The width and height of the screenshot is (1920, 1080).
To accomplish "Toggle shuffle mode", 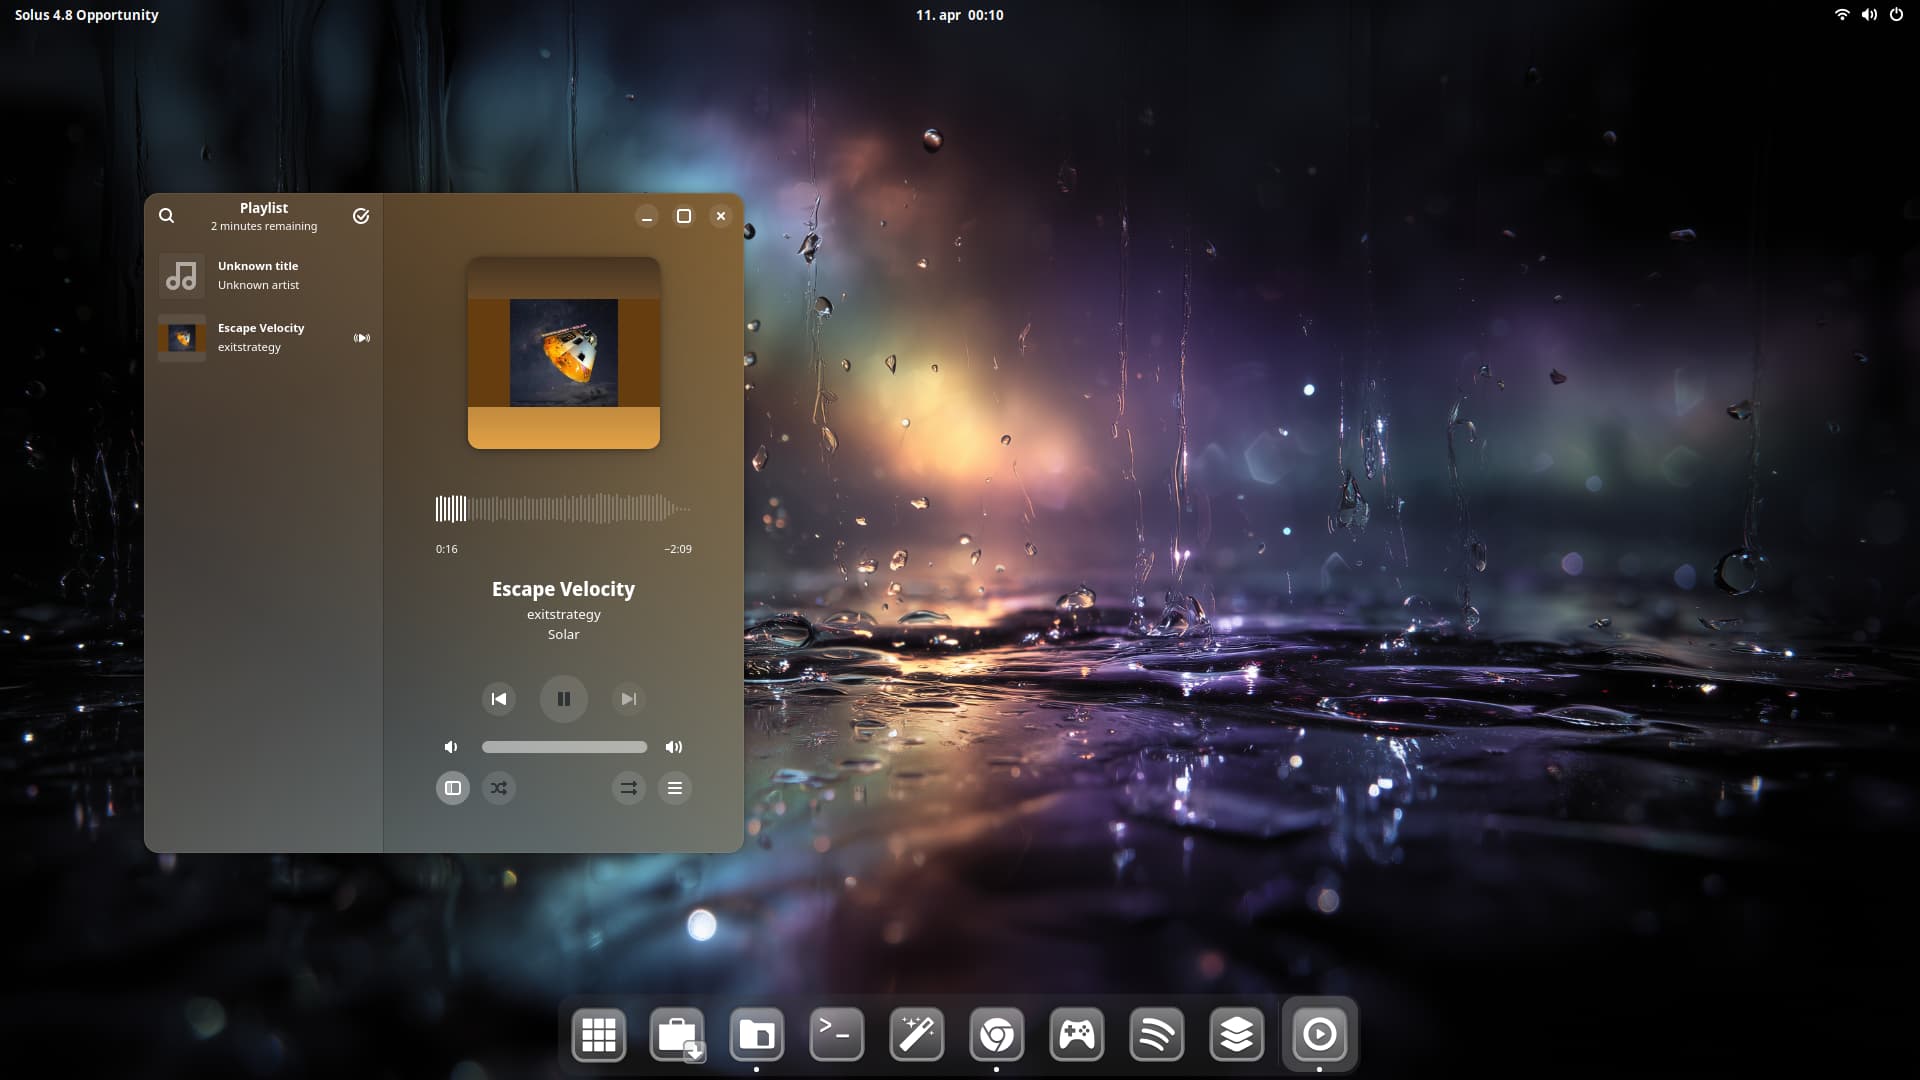I will (499, 788).
